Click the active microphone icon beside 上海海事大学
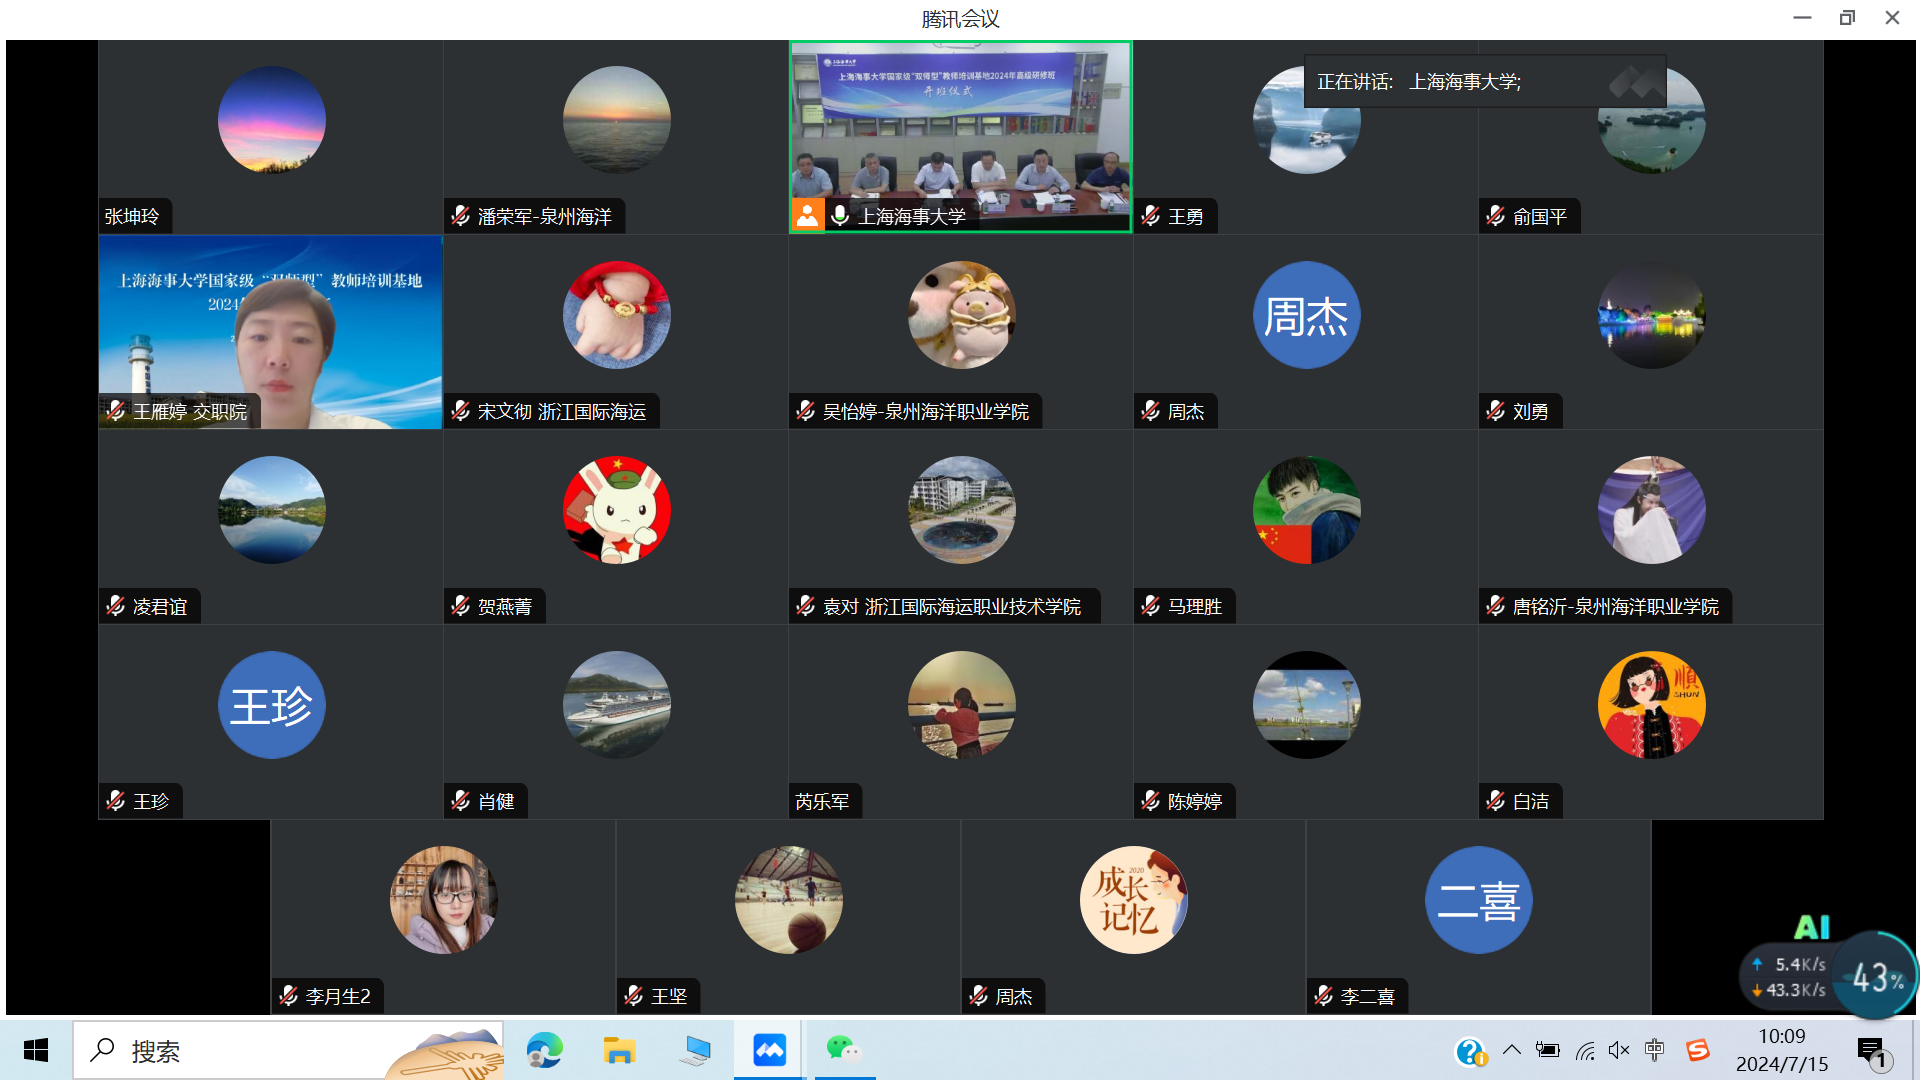1920x1080 pixels. [x=840, y=215]
